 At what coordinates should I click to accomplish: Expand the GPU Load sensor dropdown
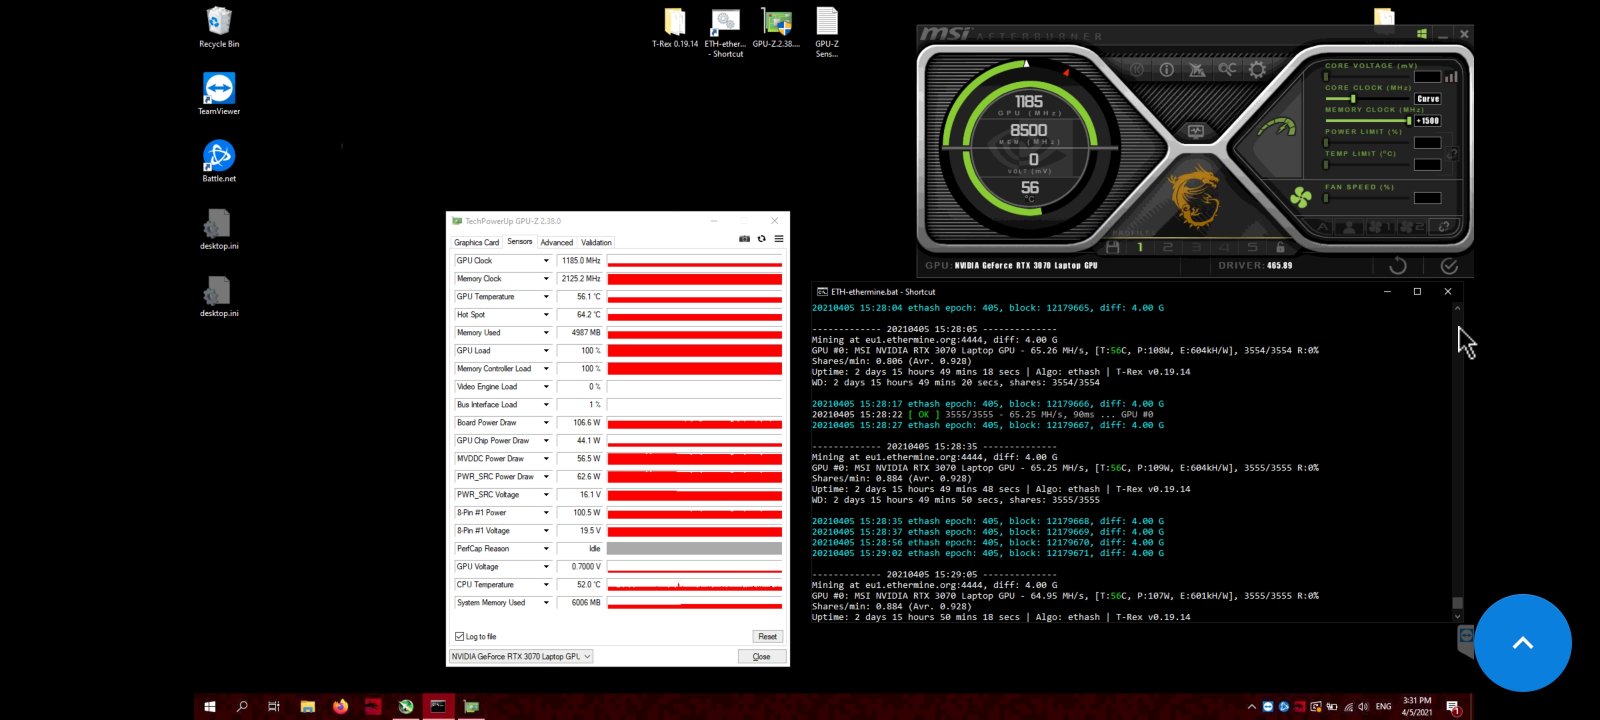[x=546, y=351]
